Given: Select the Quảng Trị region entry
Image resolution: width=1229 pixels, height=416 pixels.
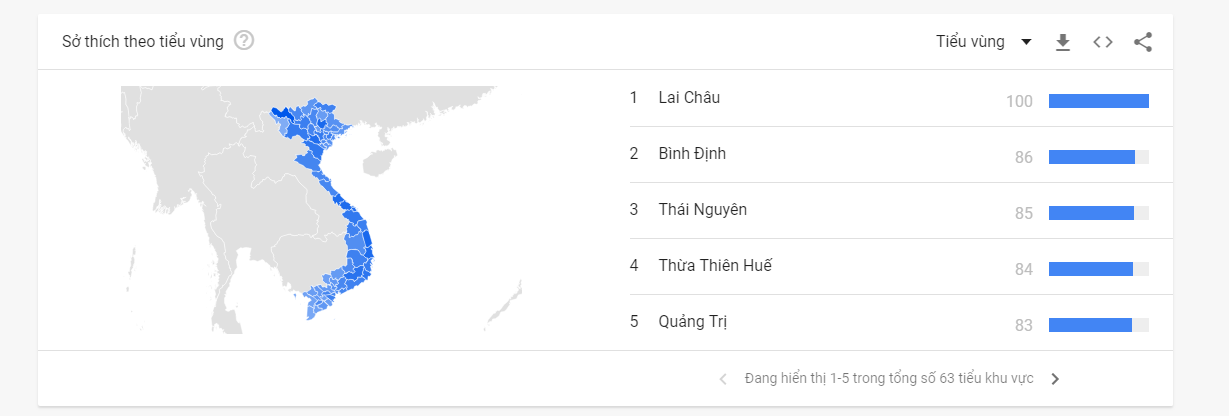Looking at the screenshot, I should (x=889, y=322).
